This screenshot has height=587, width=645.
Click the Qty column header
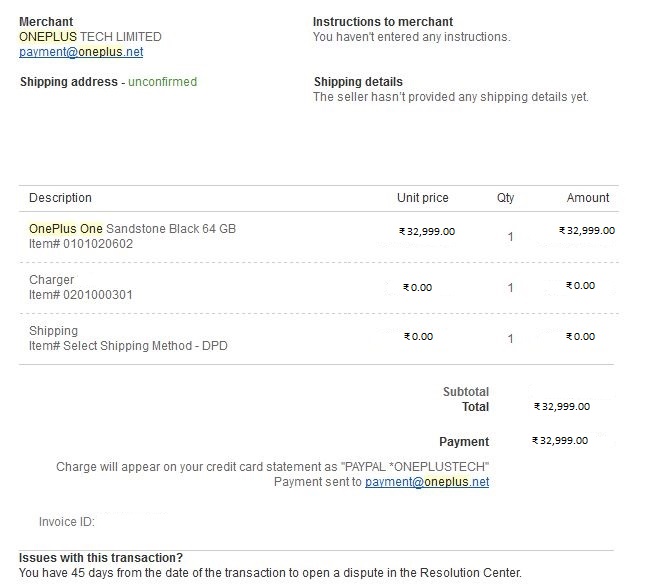(506, 198)
